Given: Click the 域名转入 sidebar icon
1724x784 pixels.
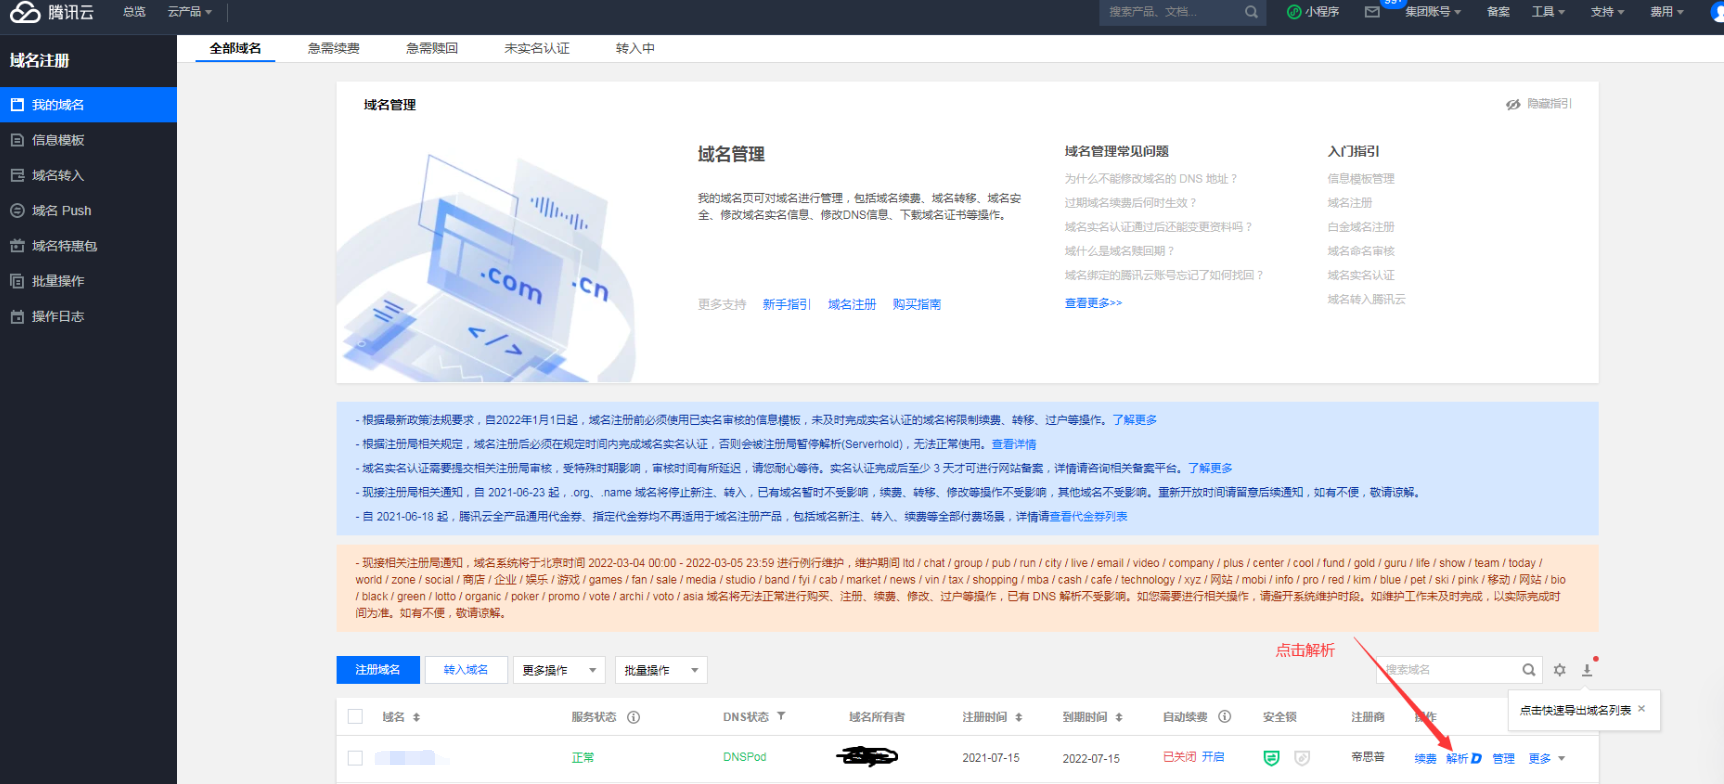Looking at the screenshot, I should click(x=17, y=175).
